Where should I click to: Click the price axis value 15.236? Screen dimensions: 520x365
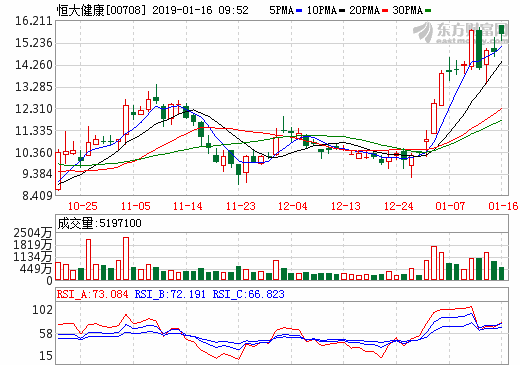point(34,43)
